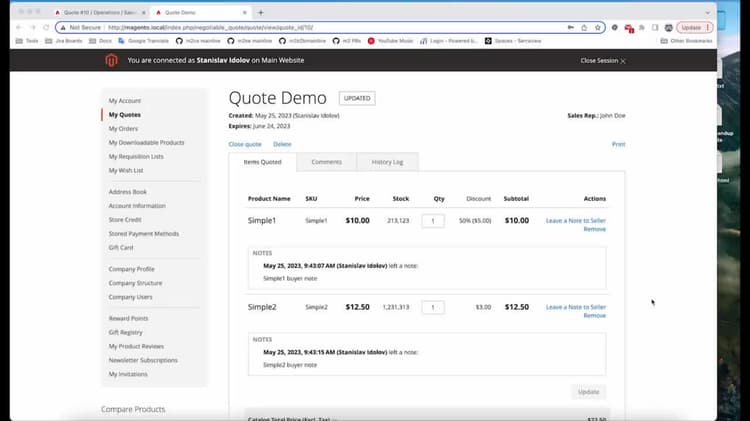This screenshot has height=421, width=750.
Task: Open Store Credit in the sidebar
Action: (x=125, y=220)
